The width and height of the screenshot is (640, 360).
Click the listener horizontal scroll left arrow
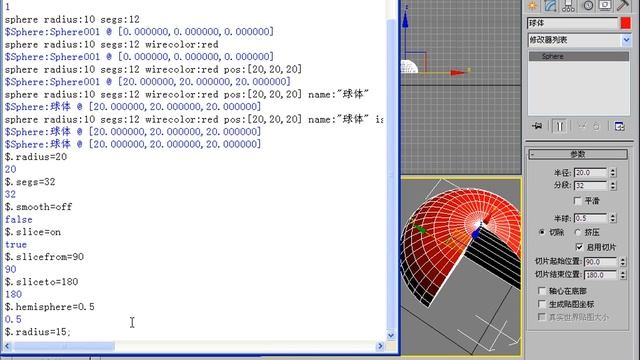[x=7, y=346]
